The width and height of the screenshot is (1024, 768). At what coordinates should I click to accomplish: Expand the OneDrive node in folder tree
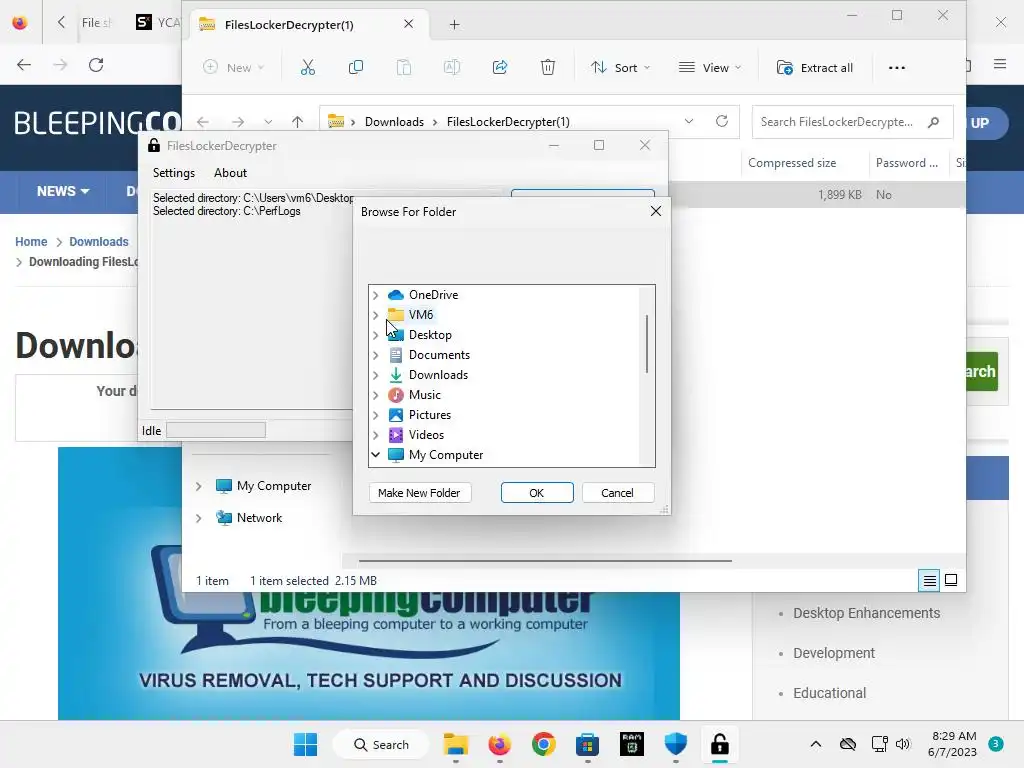click(x=376, y=295)
